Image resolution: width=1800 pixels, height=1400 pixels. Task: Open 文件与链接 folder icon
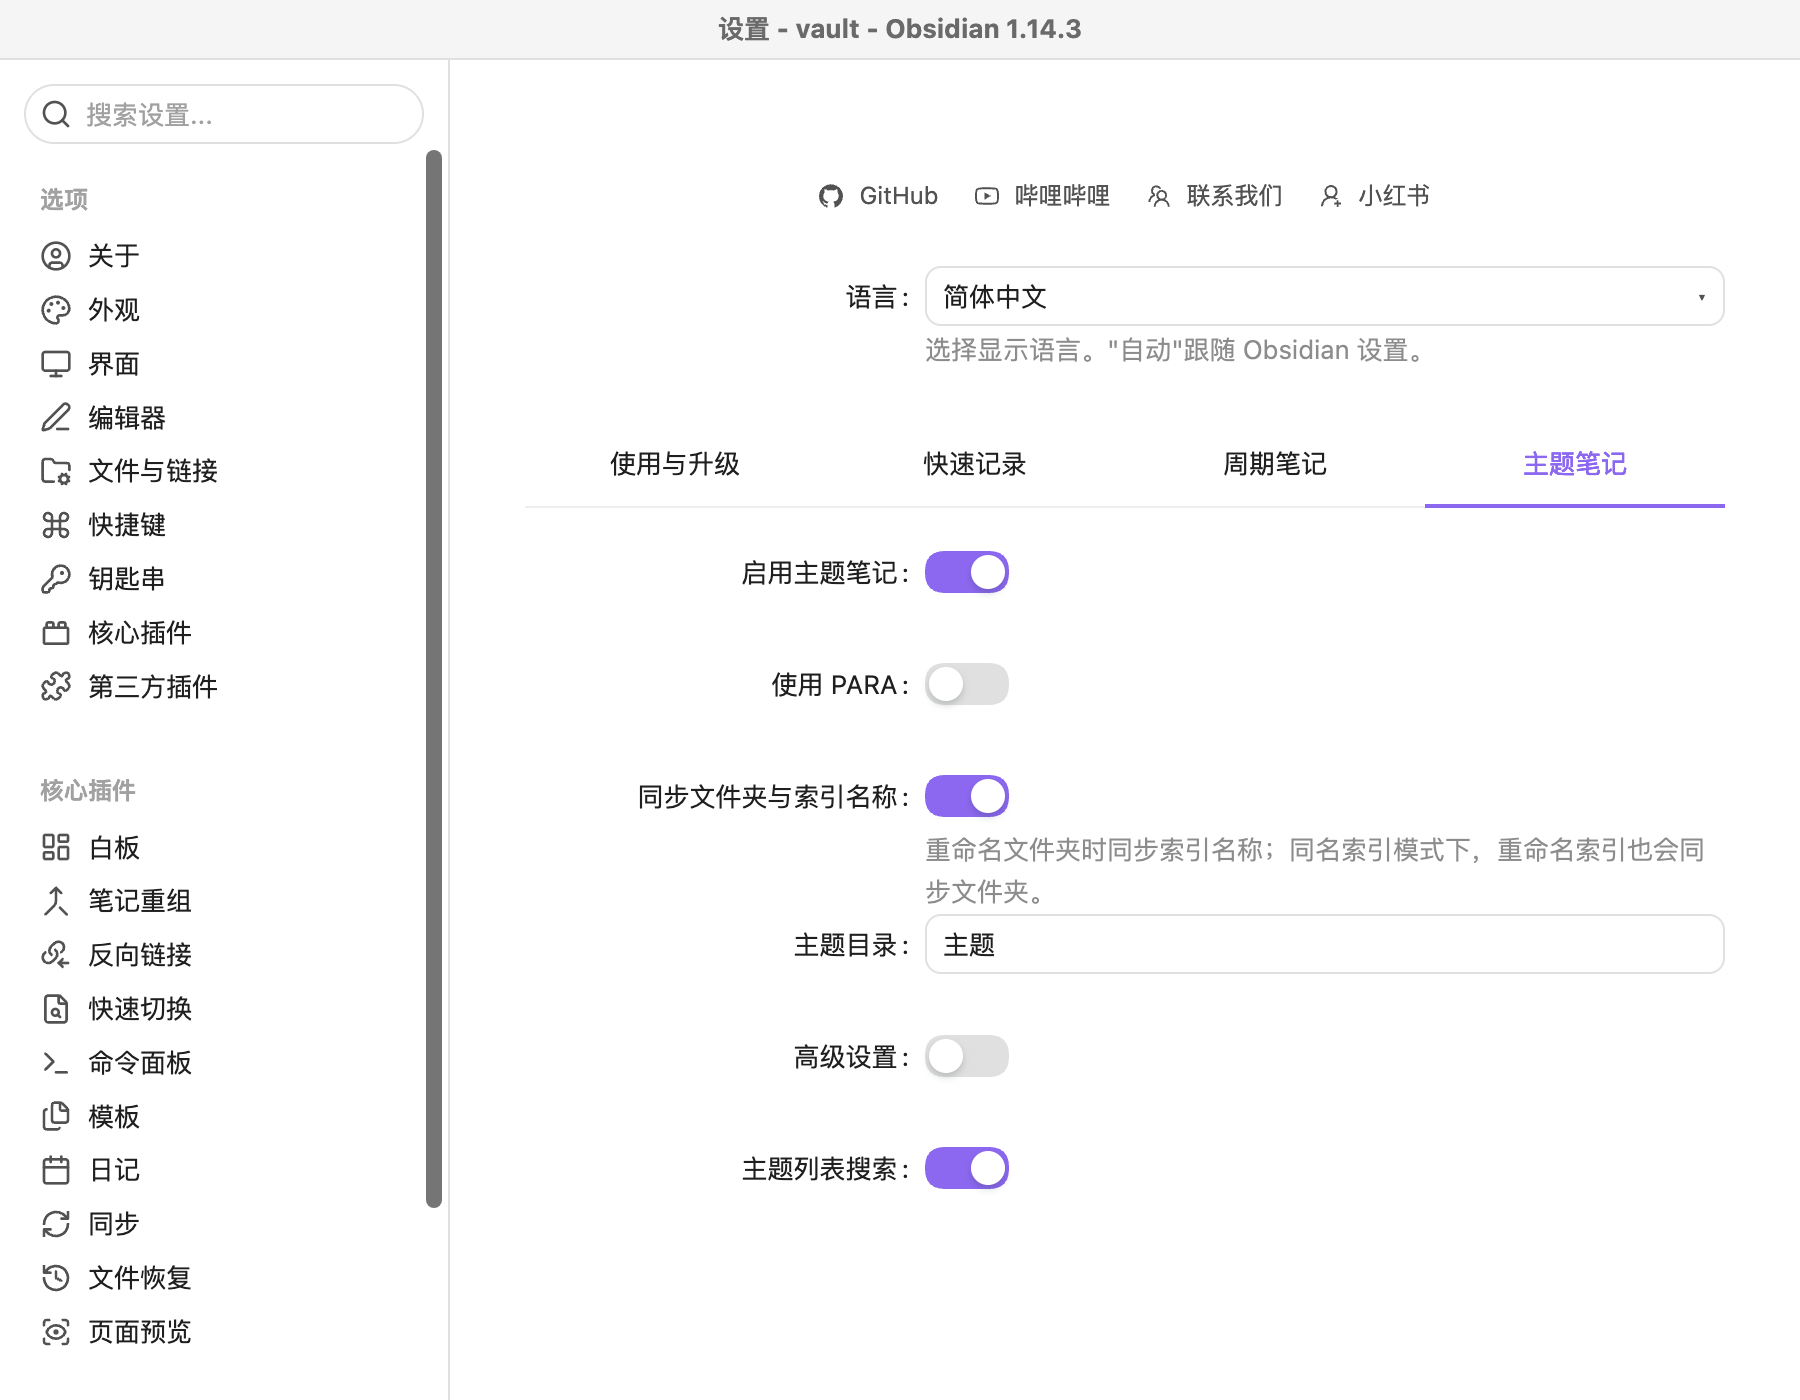click(56, 471)
